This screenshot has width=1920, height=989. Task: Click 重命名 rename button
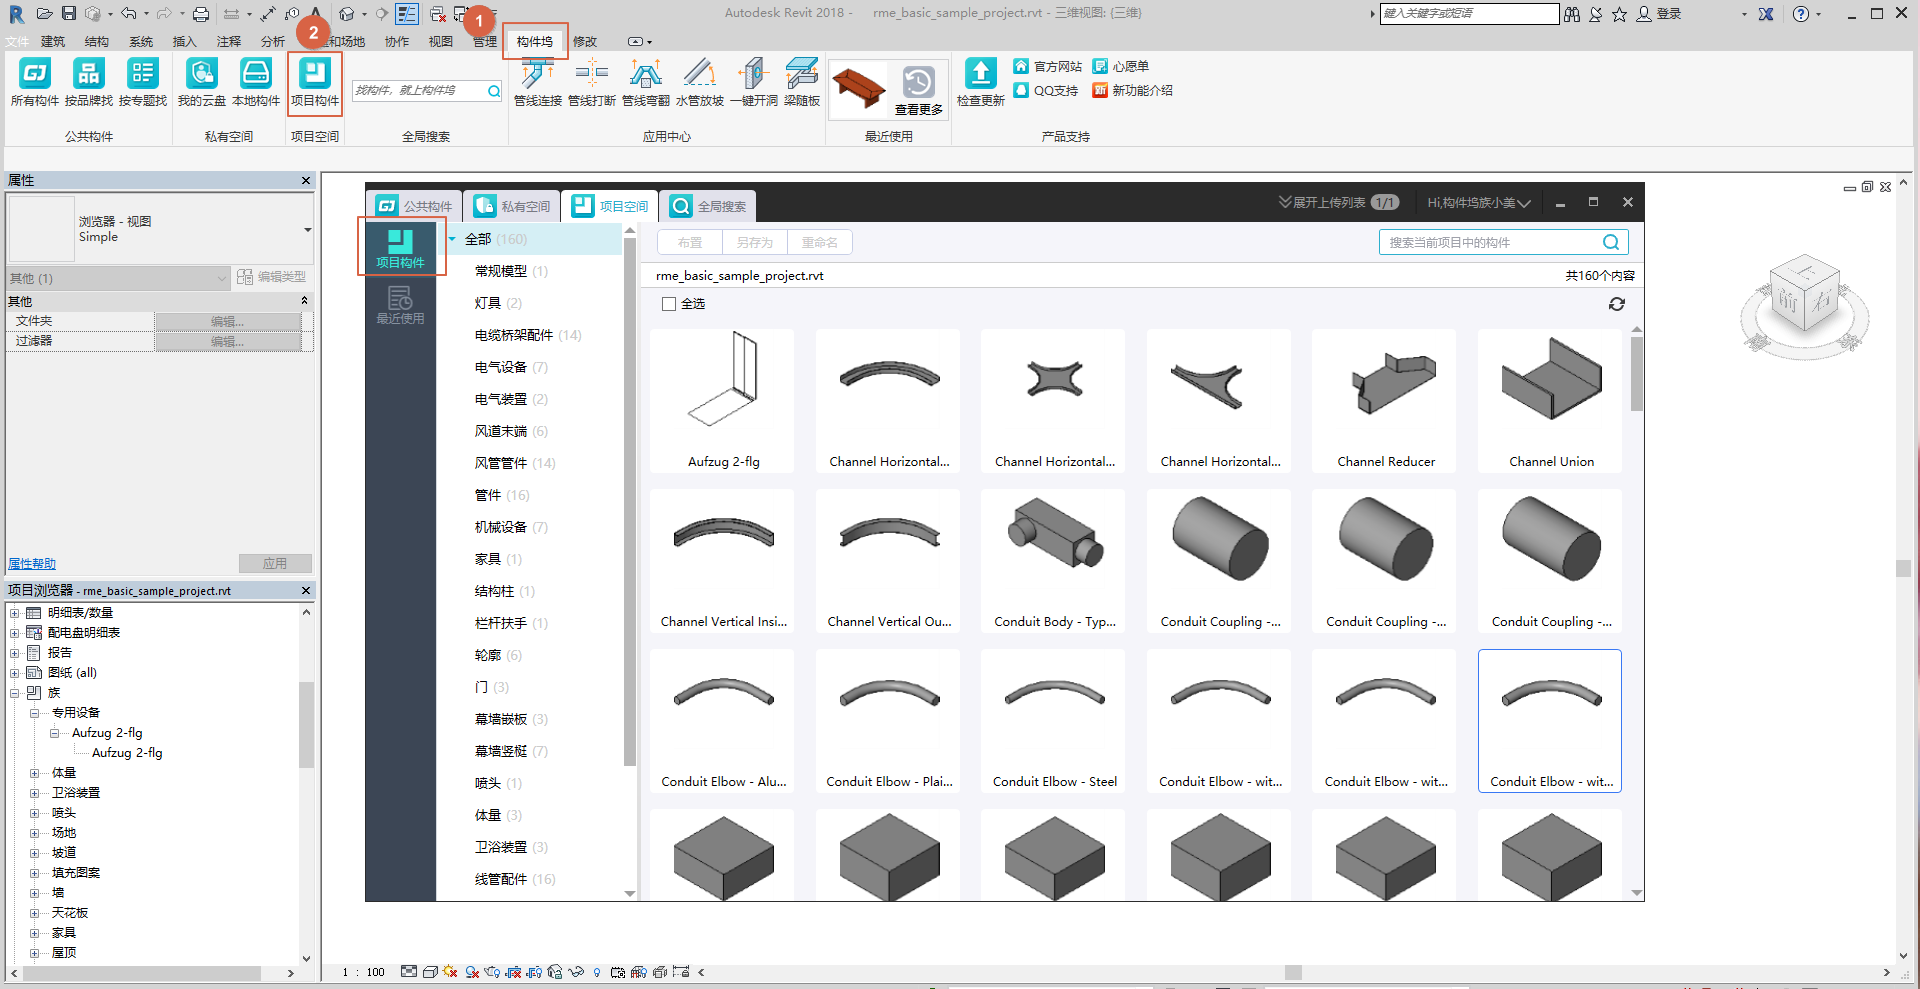[819, 242]
